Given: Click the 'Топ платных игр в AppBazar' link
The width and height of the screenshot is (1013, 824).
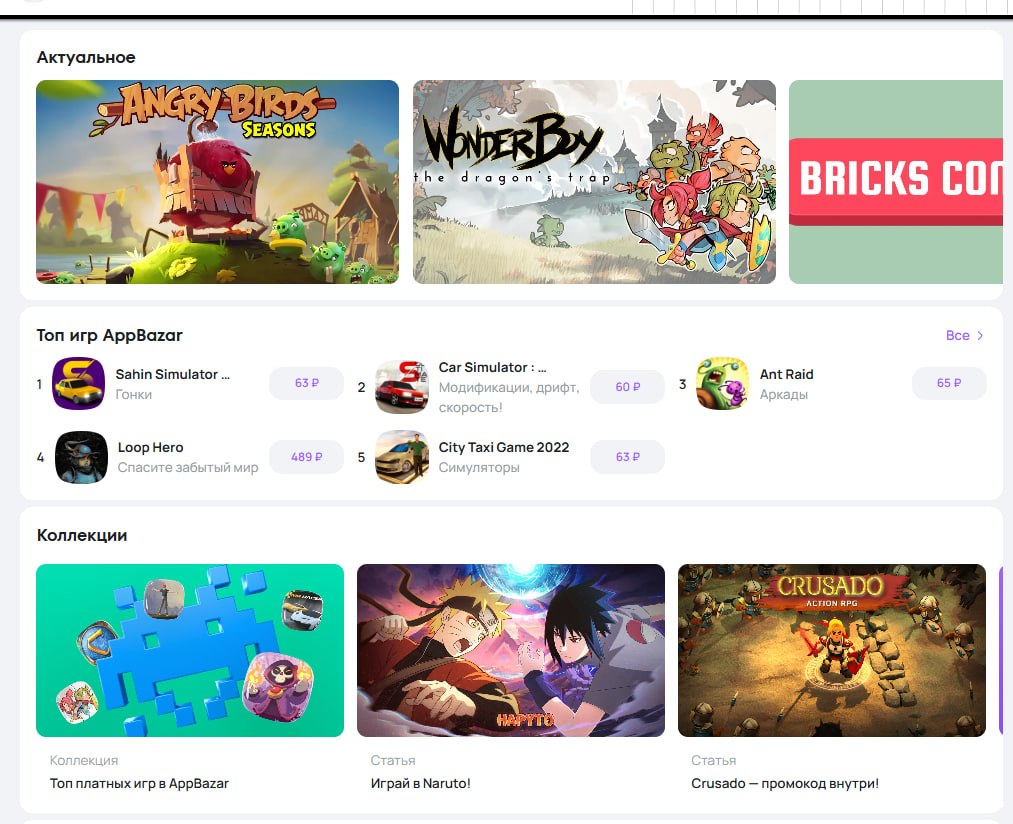Looking at the screenshot, I should pos(140,783).
